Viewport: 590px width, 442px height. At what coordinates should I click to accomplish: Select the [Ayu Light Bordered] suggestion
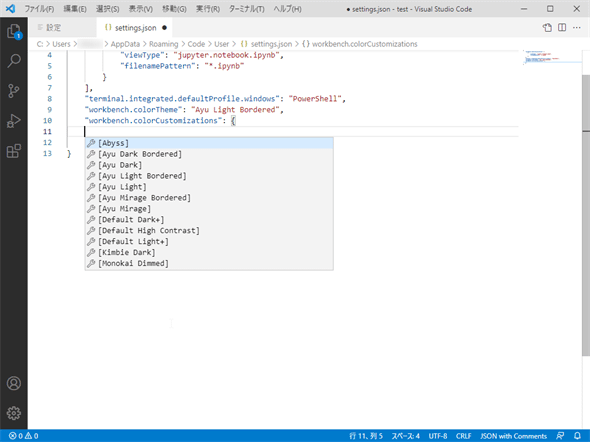[x=209, y=176]
